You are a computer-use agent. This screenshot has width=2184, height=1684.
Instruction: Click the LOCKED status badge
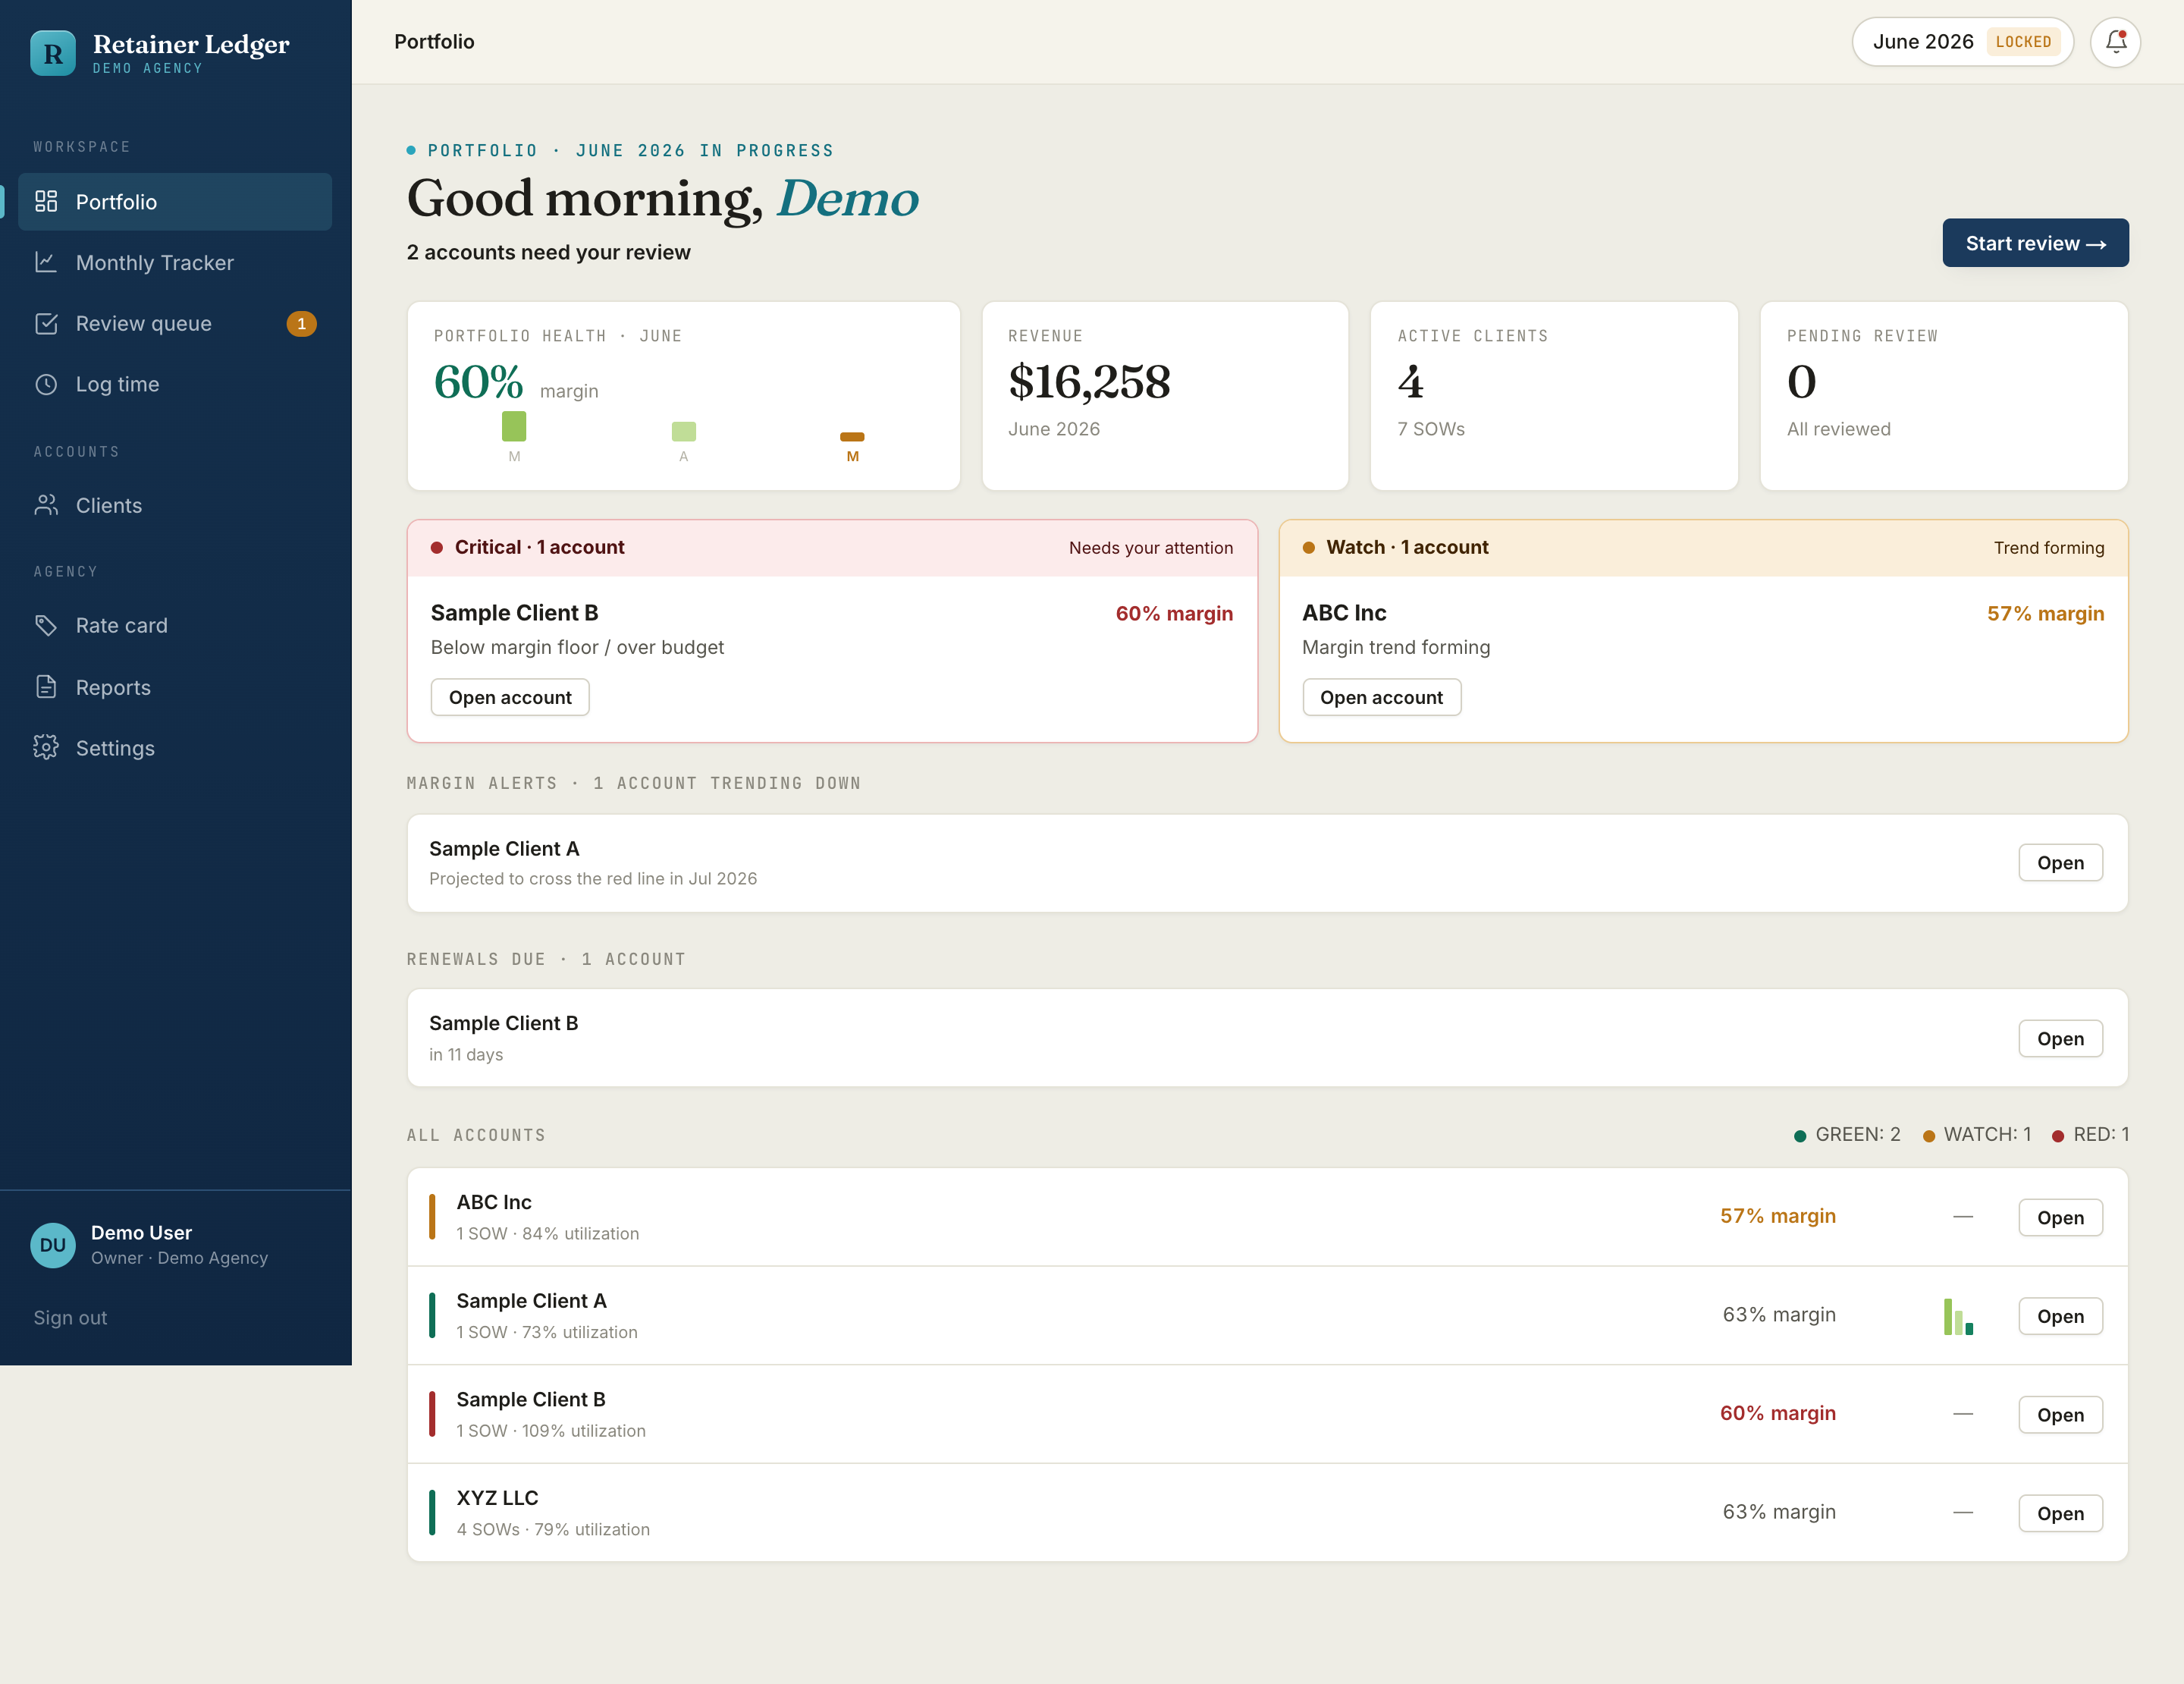click(x=2023, y=42)
